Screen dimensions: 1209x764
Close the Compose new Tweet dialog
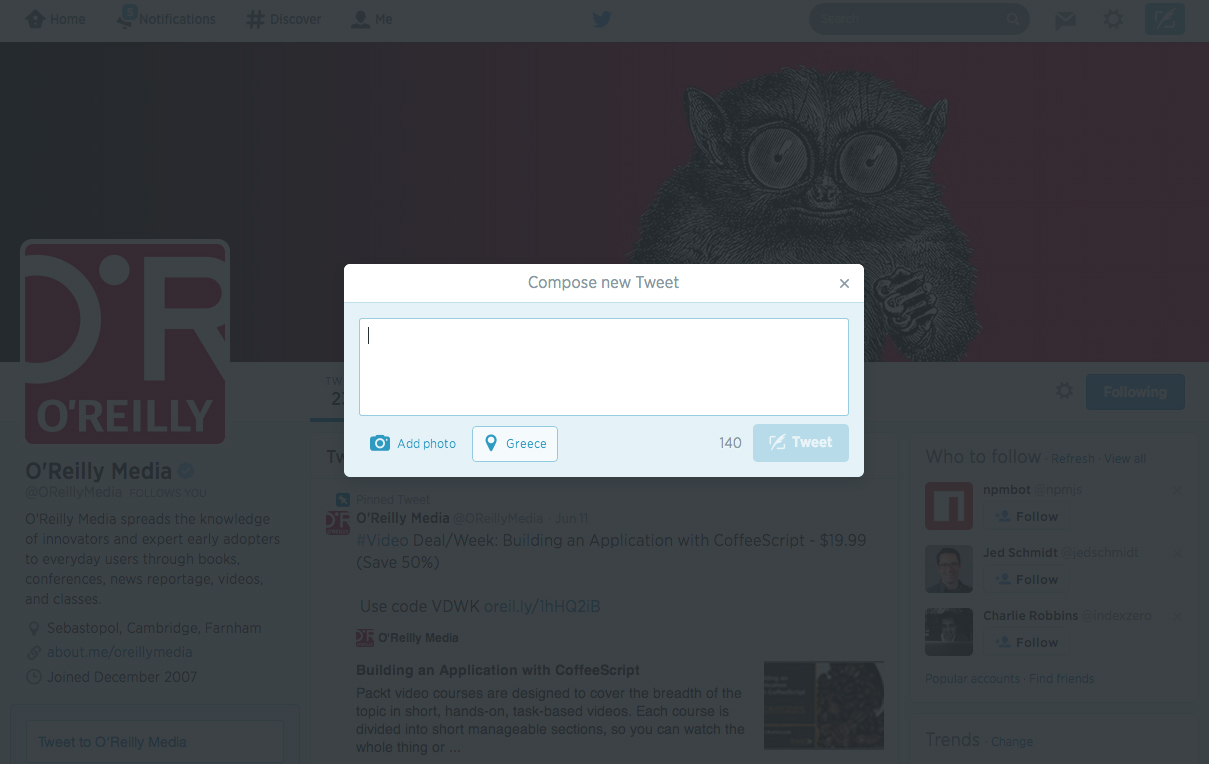click(x=844, y=284)
